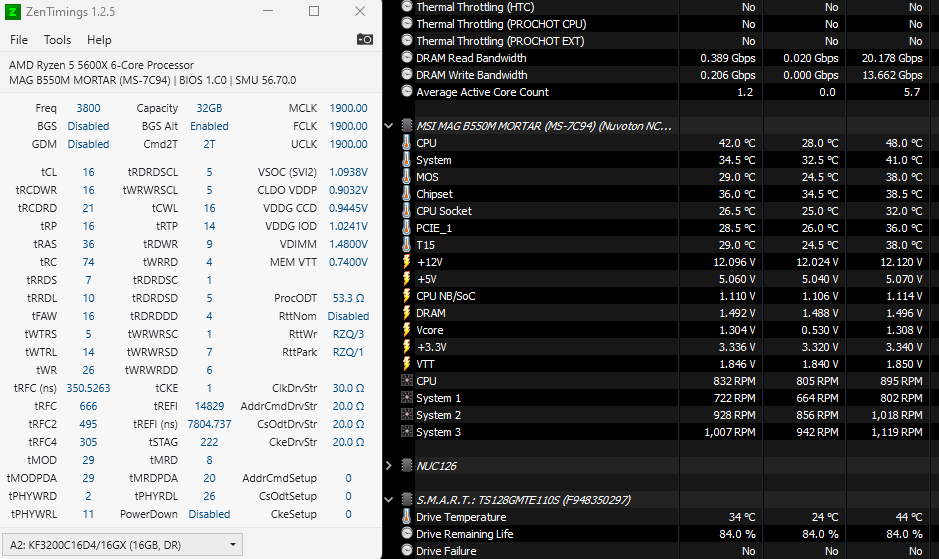Select the DRAM Read Bandwidth value 0.389 Gbps
This screenshot has height=559, width=939.
(728, 58)
